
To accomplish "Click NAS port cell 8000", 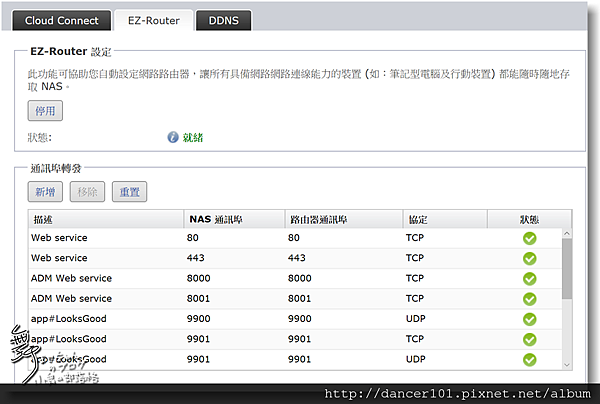I will 198,278.
